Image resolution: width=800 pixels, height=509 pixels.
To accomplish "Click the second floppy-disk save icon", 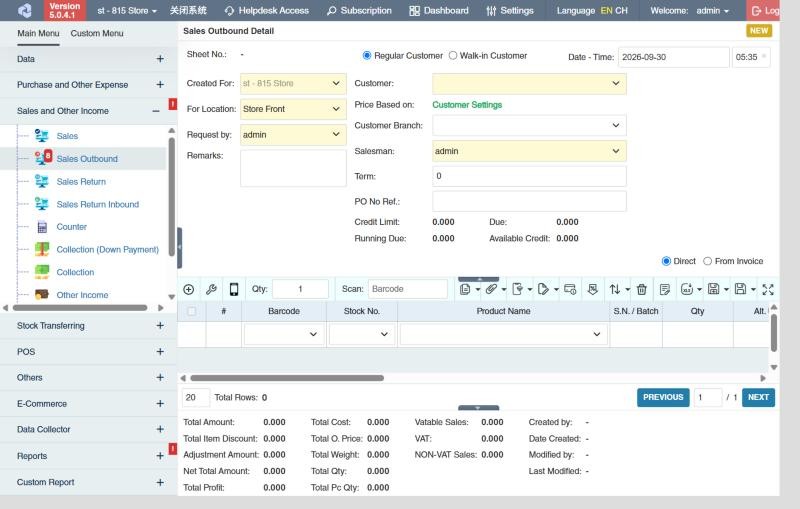I will tap(740, 289).
